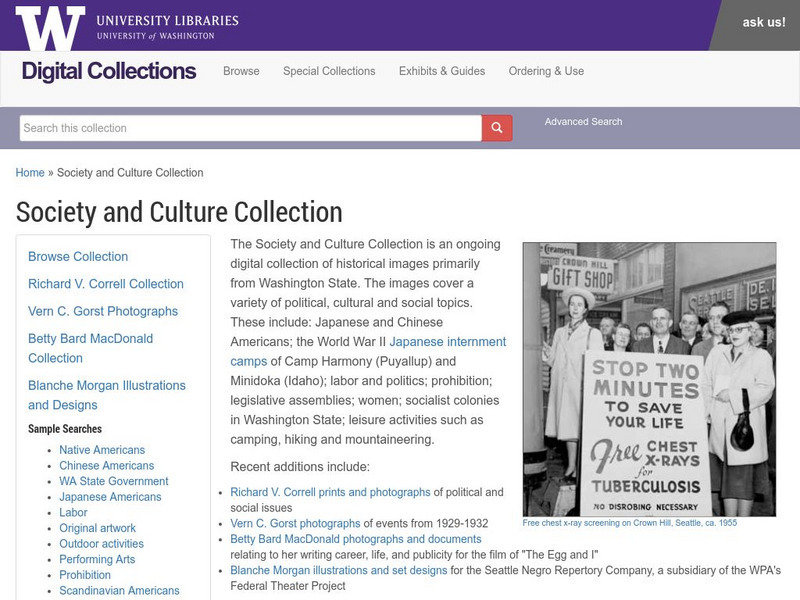
Task: Click the chest x-ray screening photo
Action: tap(649, 380)
